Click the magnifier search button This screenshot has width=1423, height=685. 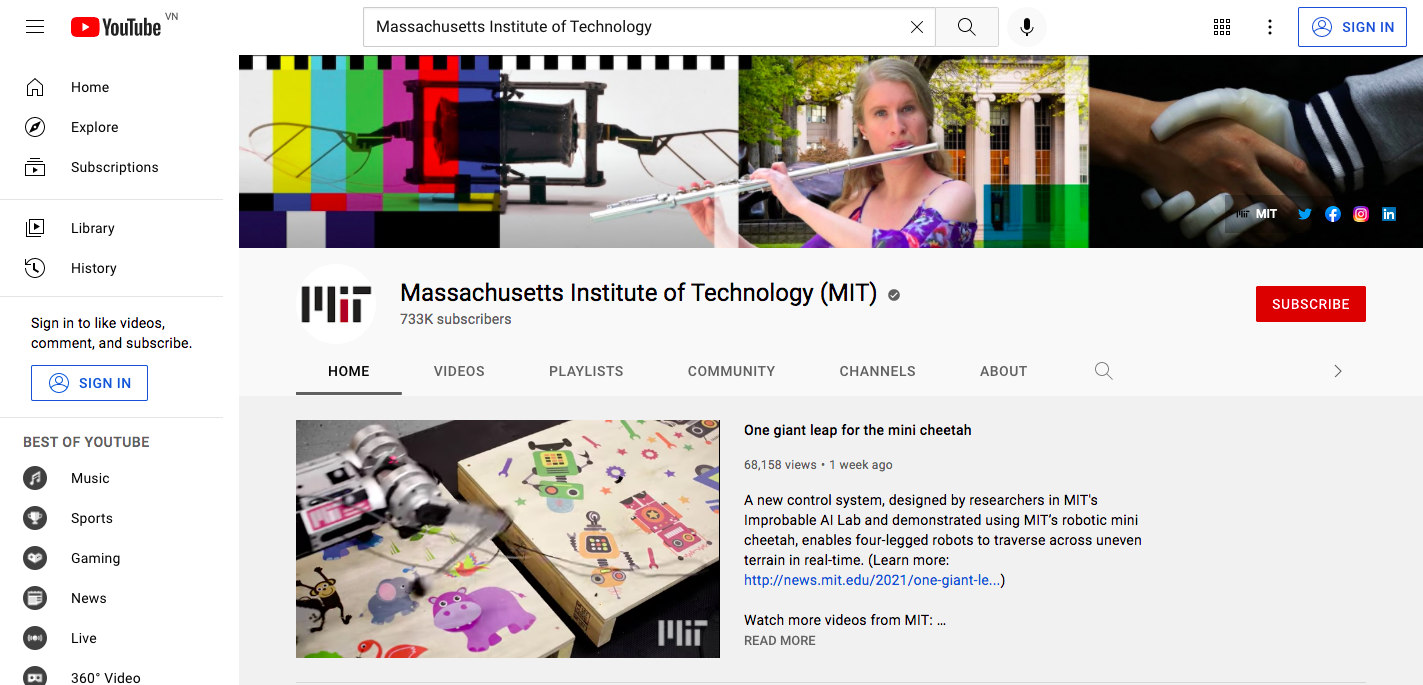click(x=966, y=27)
